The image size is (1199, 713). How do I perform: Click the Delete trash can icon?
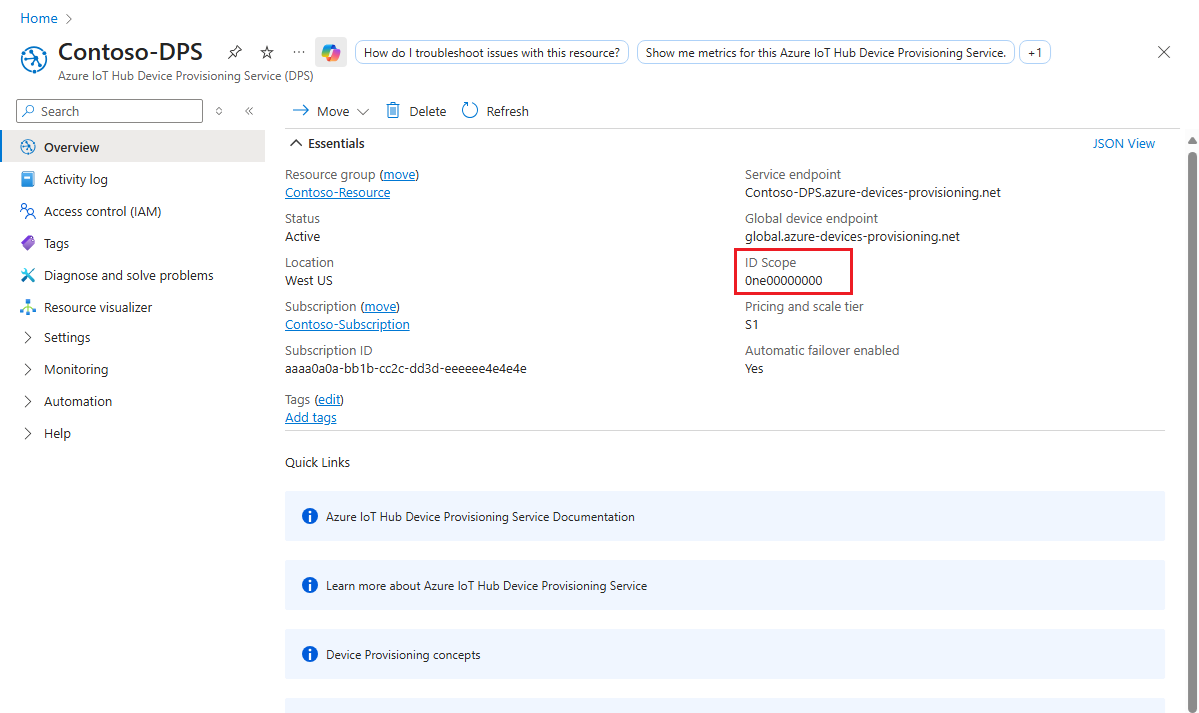[393, 110]
